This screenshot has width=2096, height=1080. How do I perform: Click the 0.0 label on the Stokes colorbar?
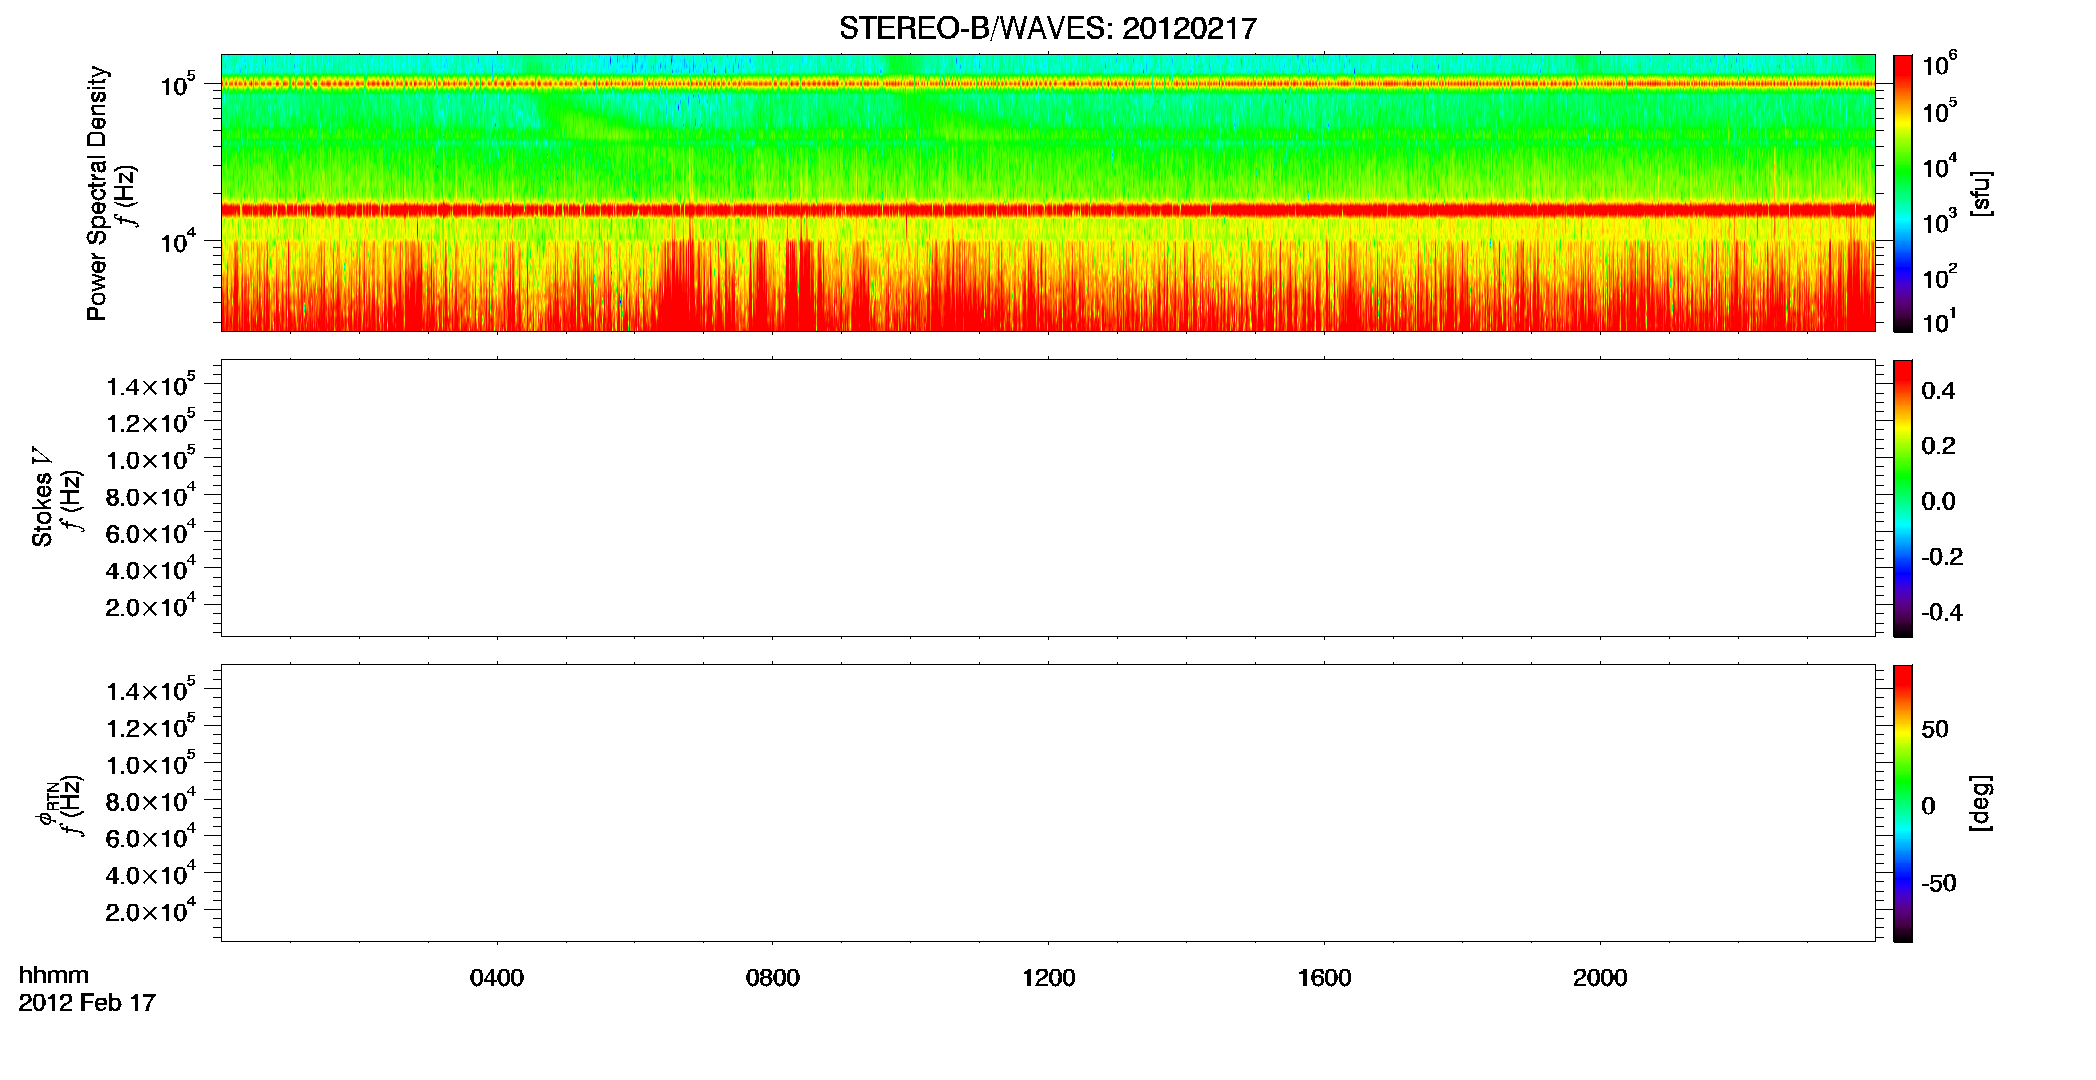pos(1938,502)
